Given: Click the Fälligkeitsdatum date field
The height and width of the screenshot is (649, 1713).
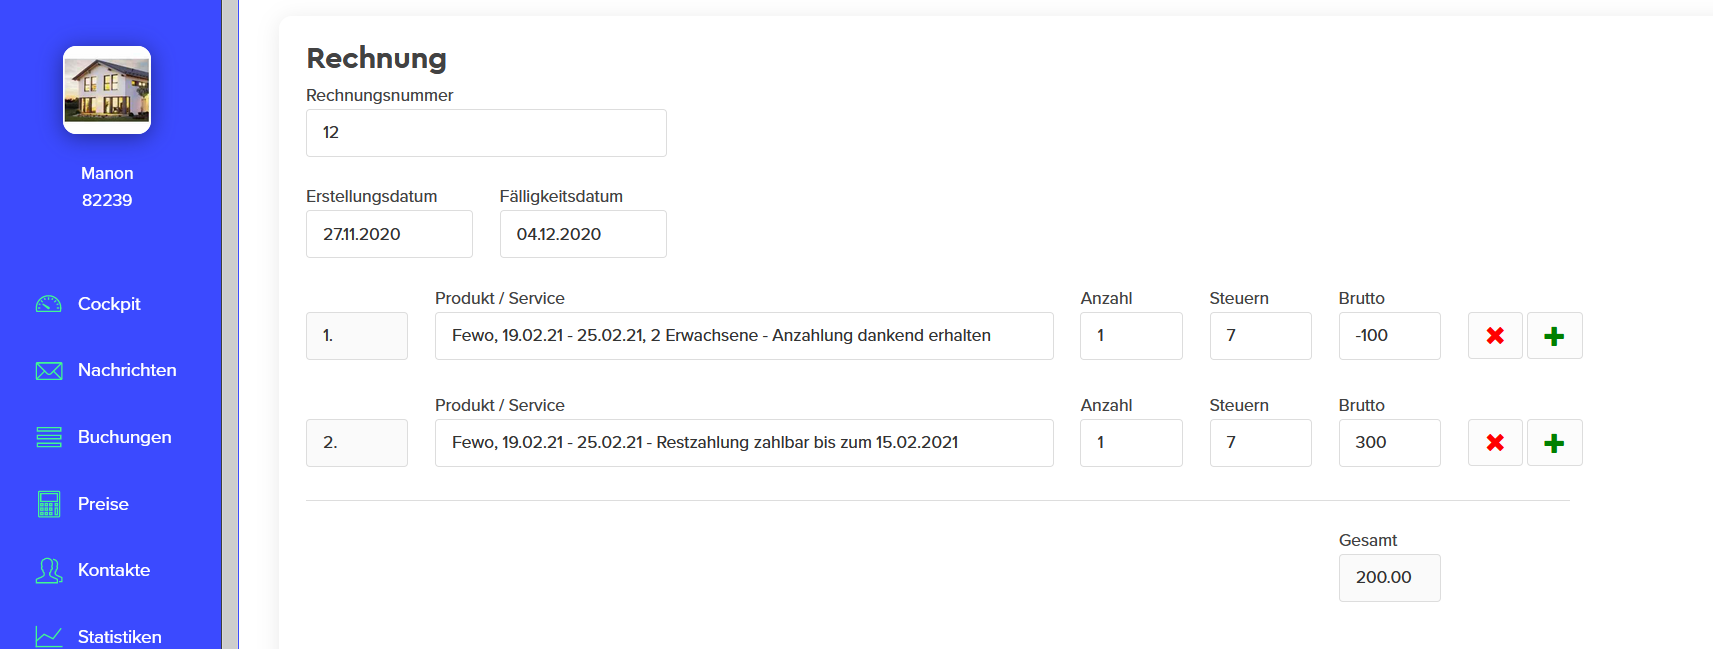Looking at the screenshot, I should (x=583, y=234).
